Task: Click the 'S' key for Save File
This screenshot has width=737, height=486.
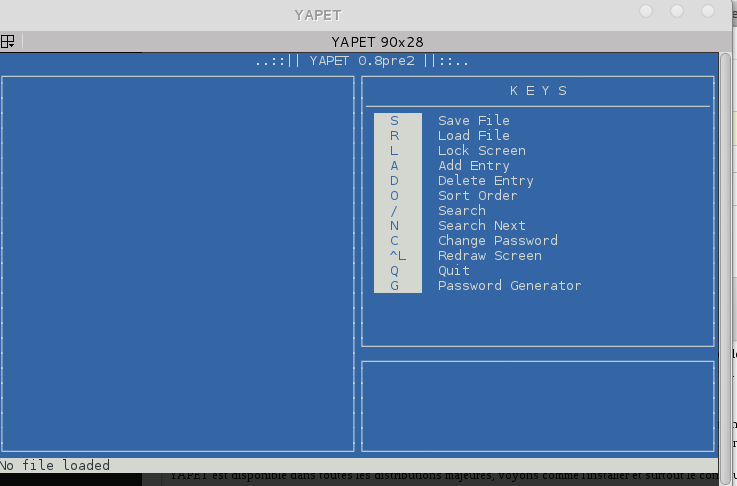Action: click(x=394, y=121)
